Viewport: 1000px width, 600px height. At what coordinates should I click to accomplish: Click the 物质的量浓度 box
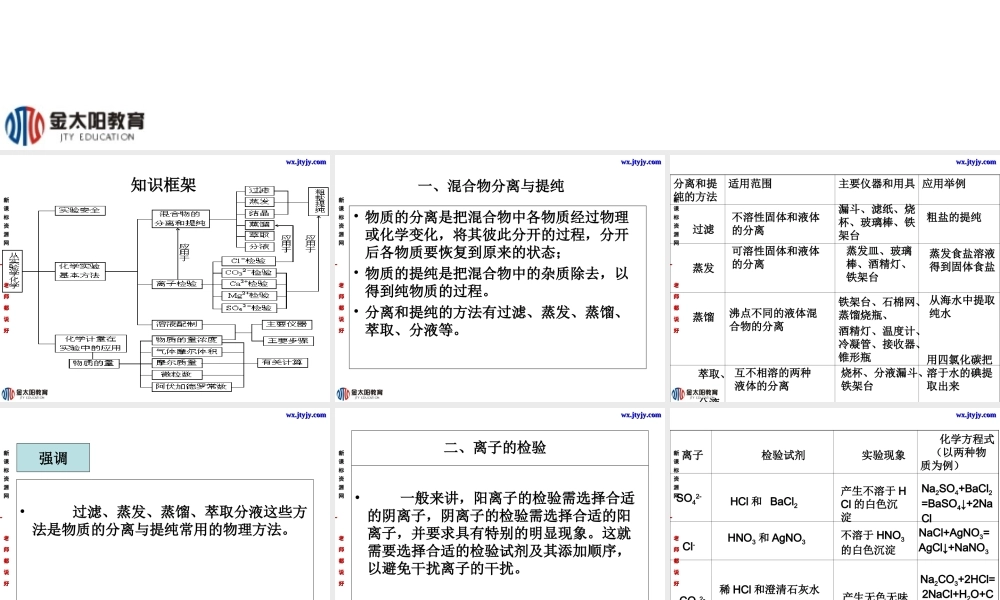[x=186, y=340]
